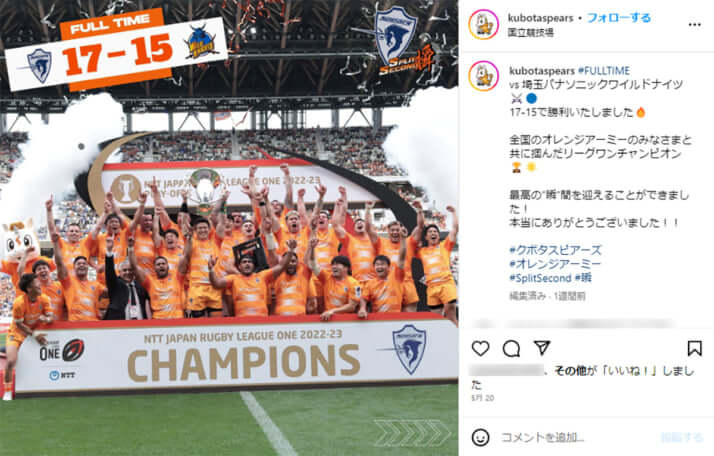714x456 pixels.
Task: Click フォローする to follow kubotaspears
Action: [619, 18]
